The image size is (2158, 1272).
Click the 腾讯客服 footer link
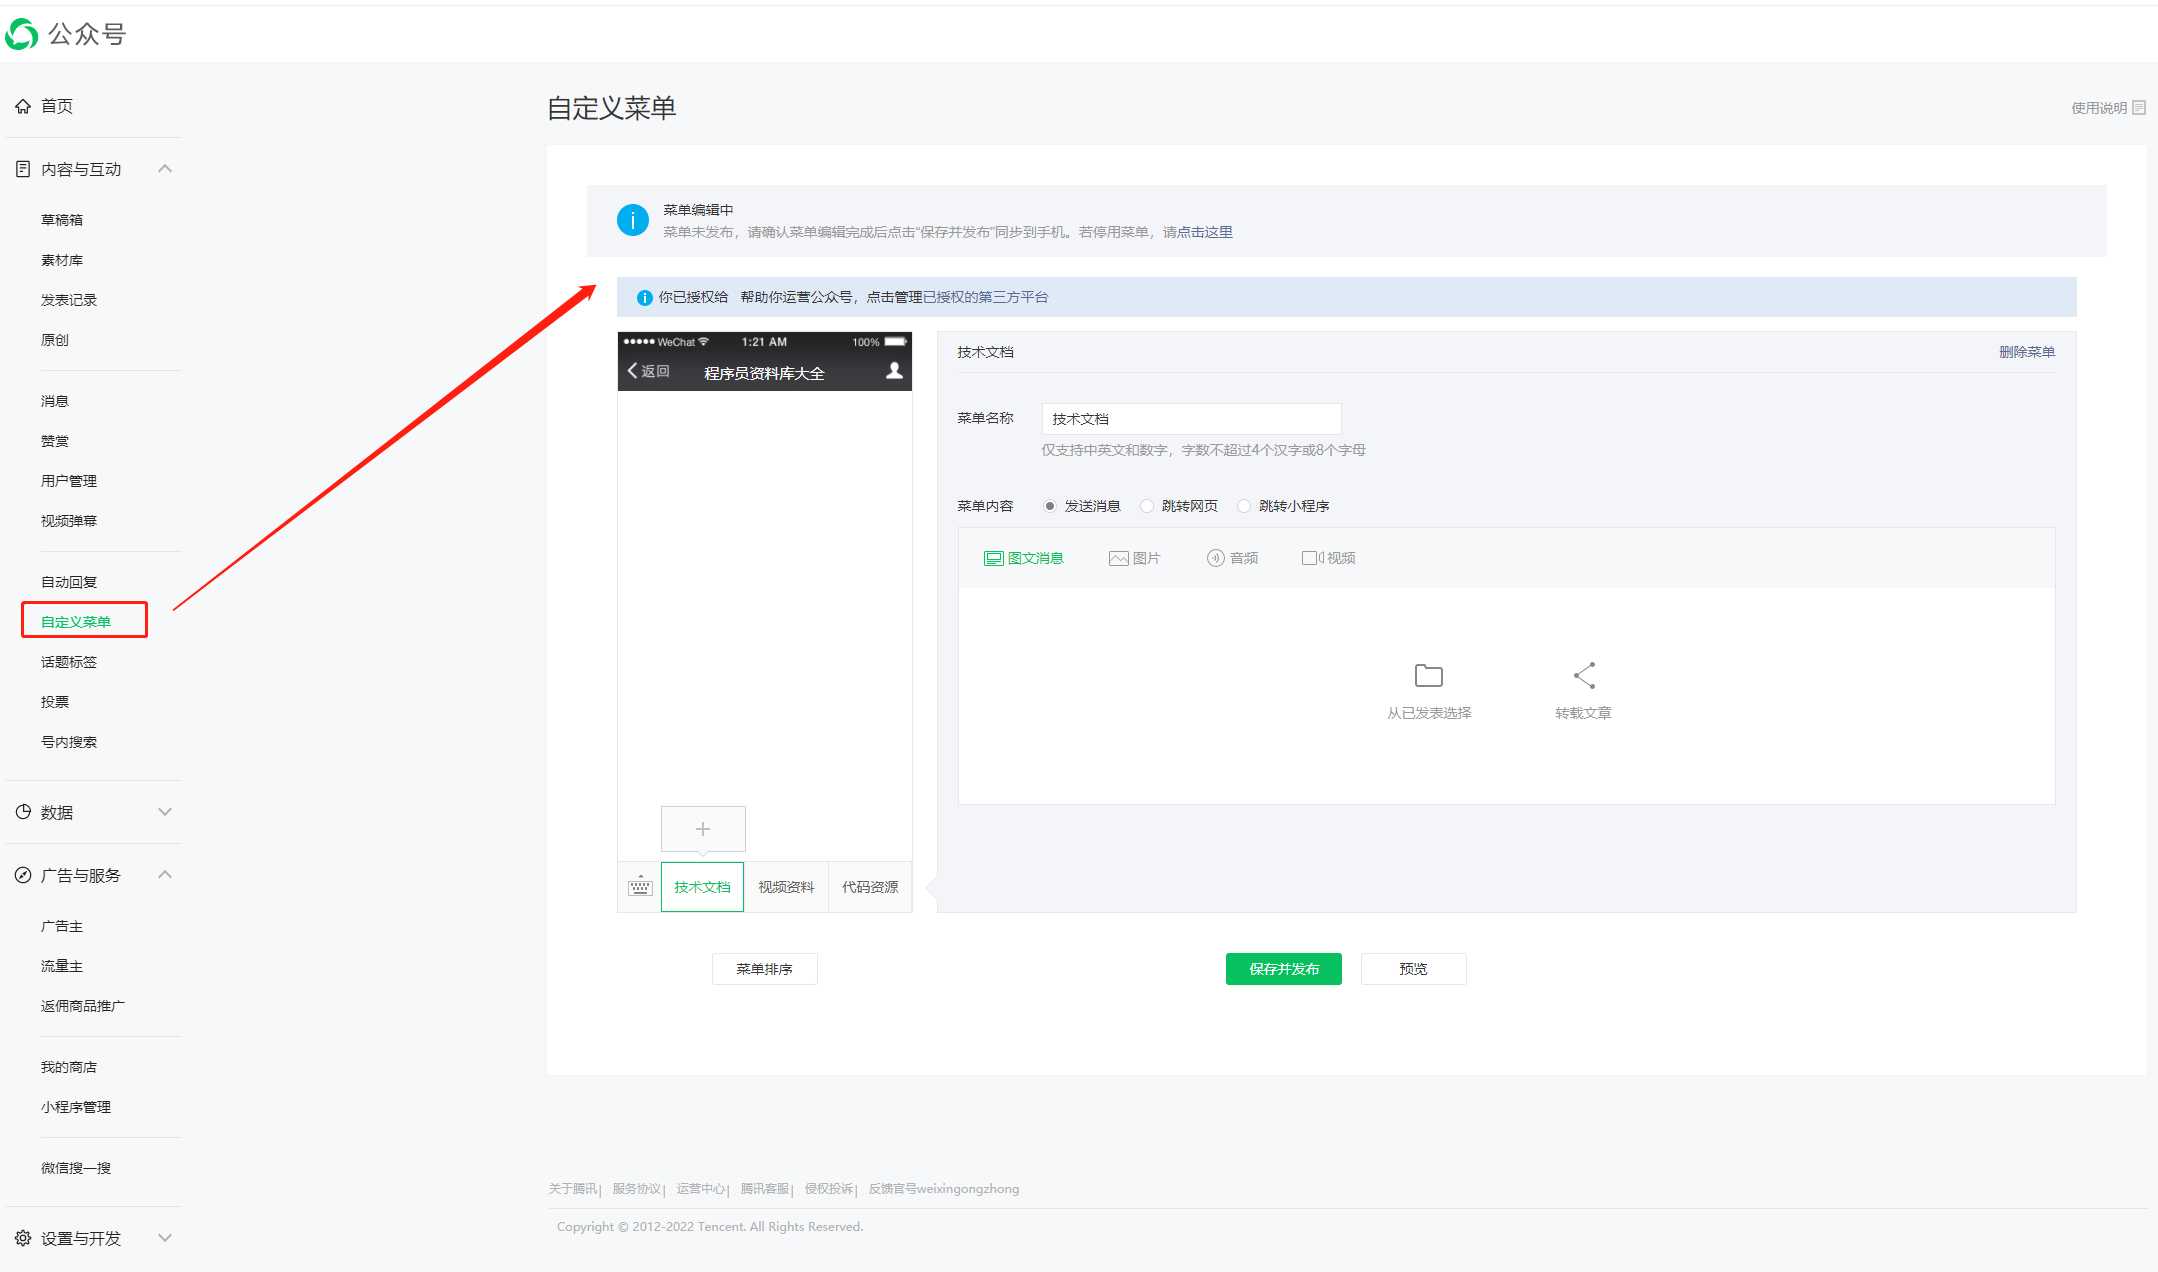(765, 1189)
